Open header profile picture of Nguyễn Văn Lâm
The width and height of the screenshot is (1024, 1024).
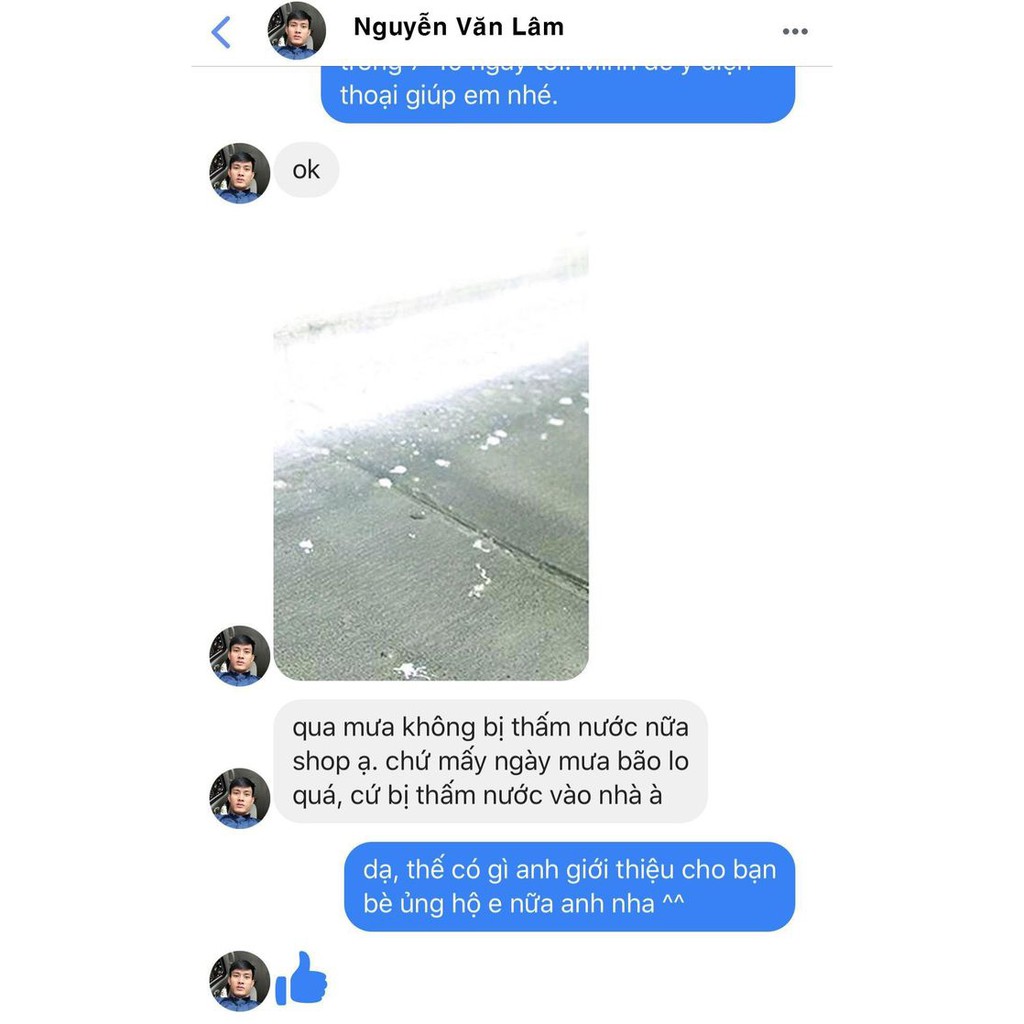[297, 31]
